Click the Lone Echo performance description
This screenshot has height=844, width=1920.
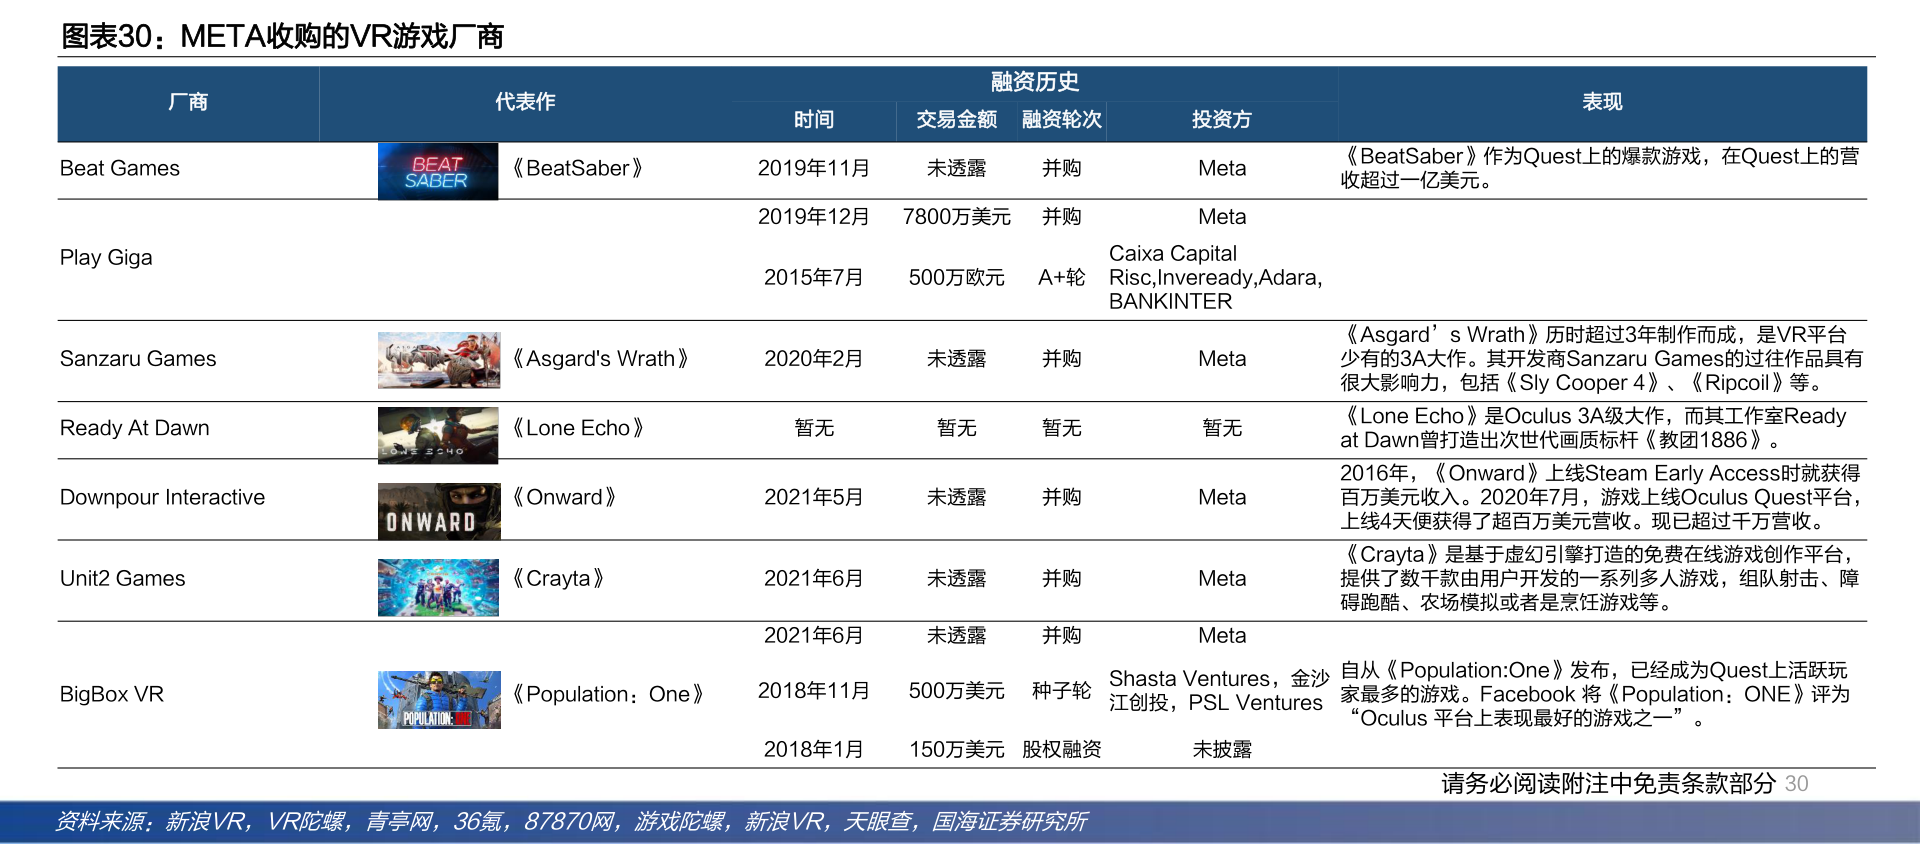(1594, 428)
